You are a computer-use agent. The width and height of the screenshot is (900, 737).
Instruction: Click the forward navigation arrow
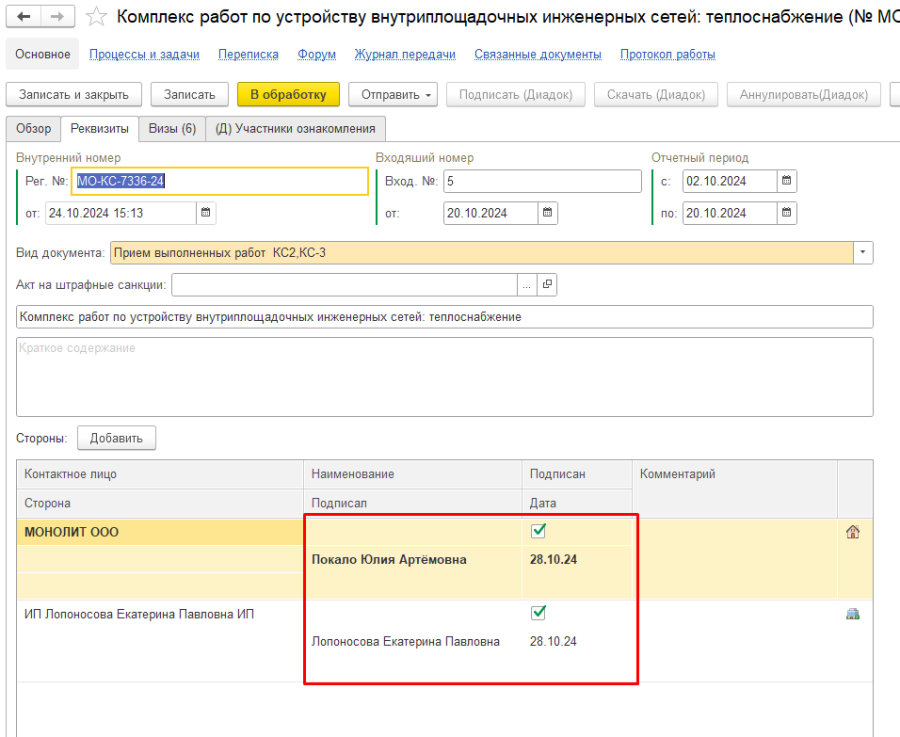57,17
